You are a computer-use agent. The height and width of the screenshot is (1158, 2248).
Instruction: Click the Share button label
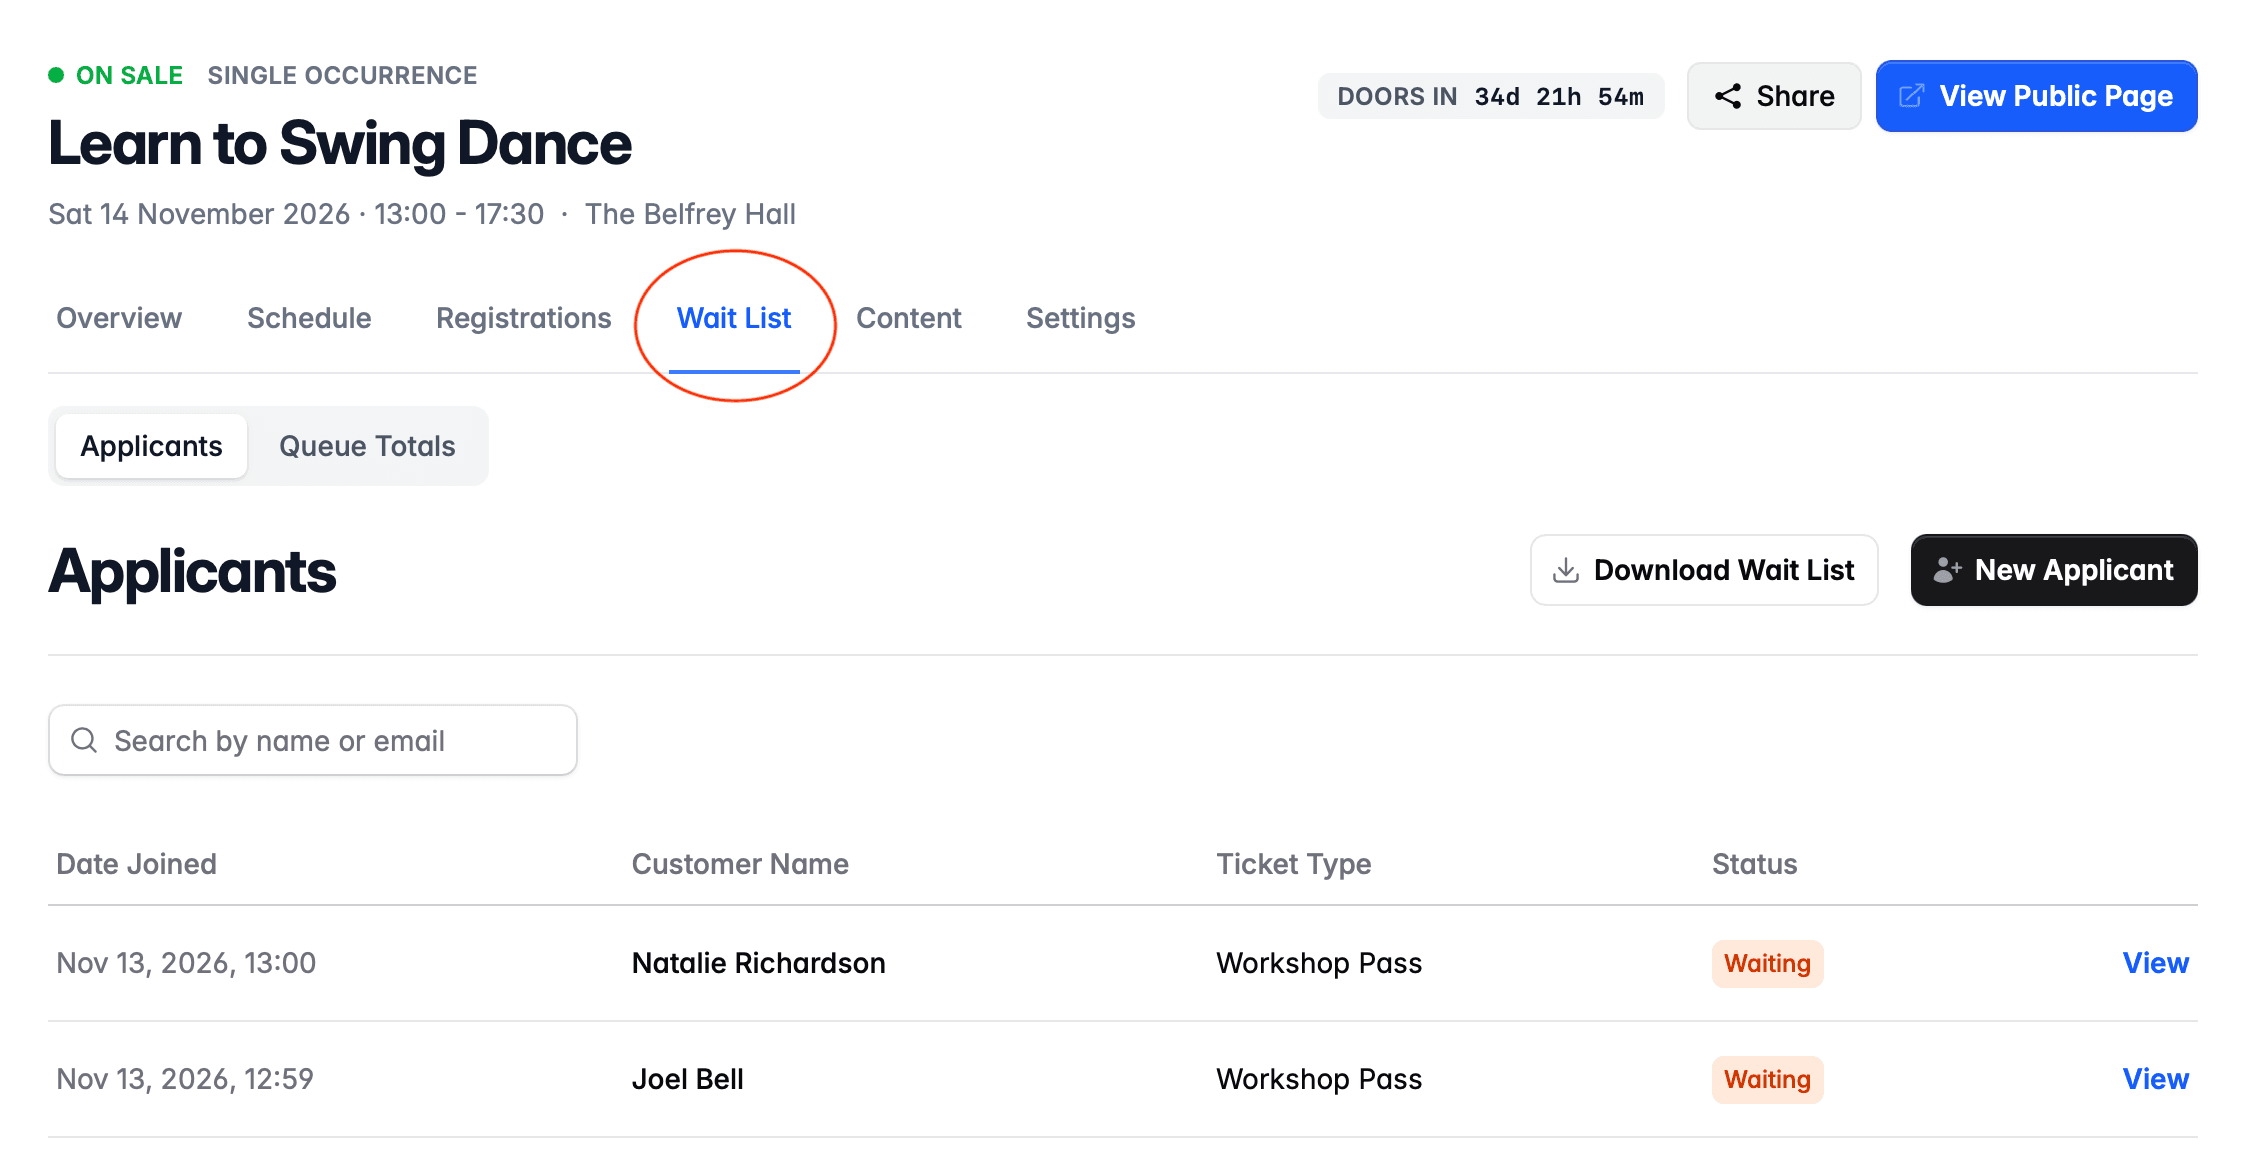(1796, 96)
